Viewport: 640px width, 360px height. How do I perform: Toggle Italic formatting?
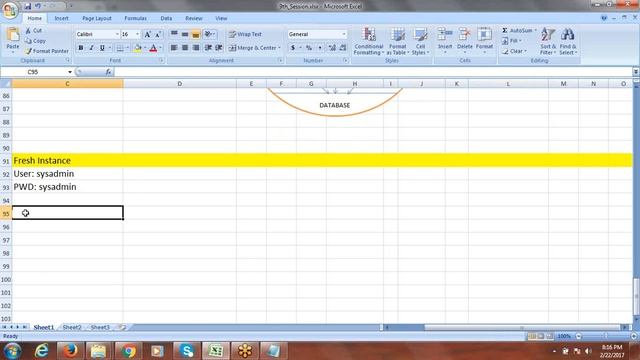(x=91, y=48)
